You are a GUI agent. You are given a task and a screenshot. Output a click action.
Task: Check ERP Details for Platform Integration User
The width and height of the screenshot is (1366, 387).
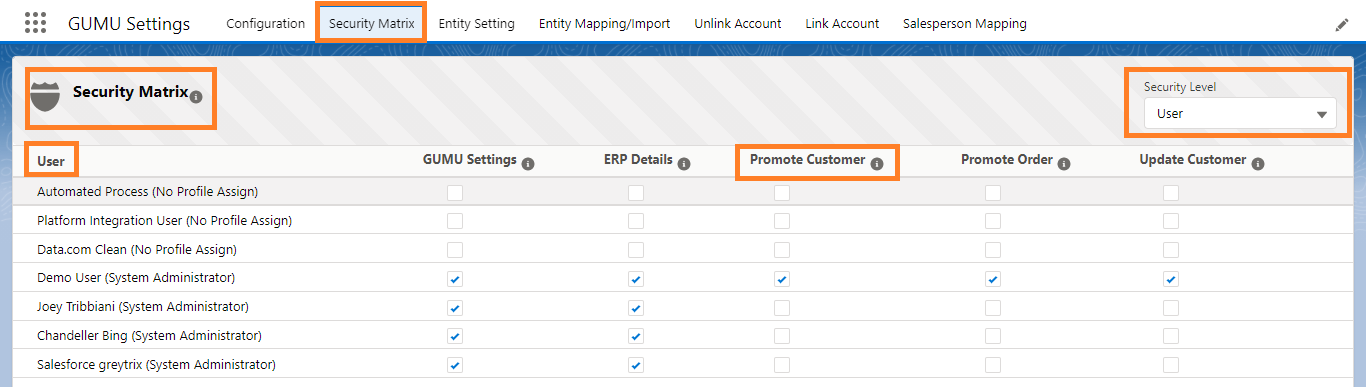[636, 221]
